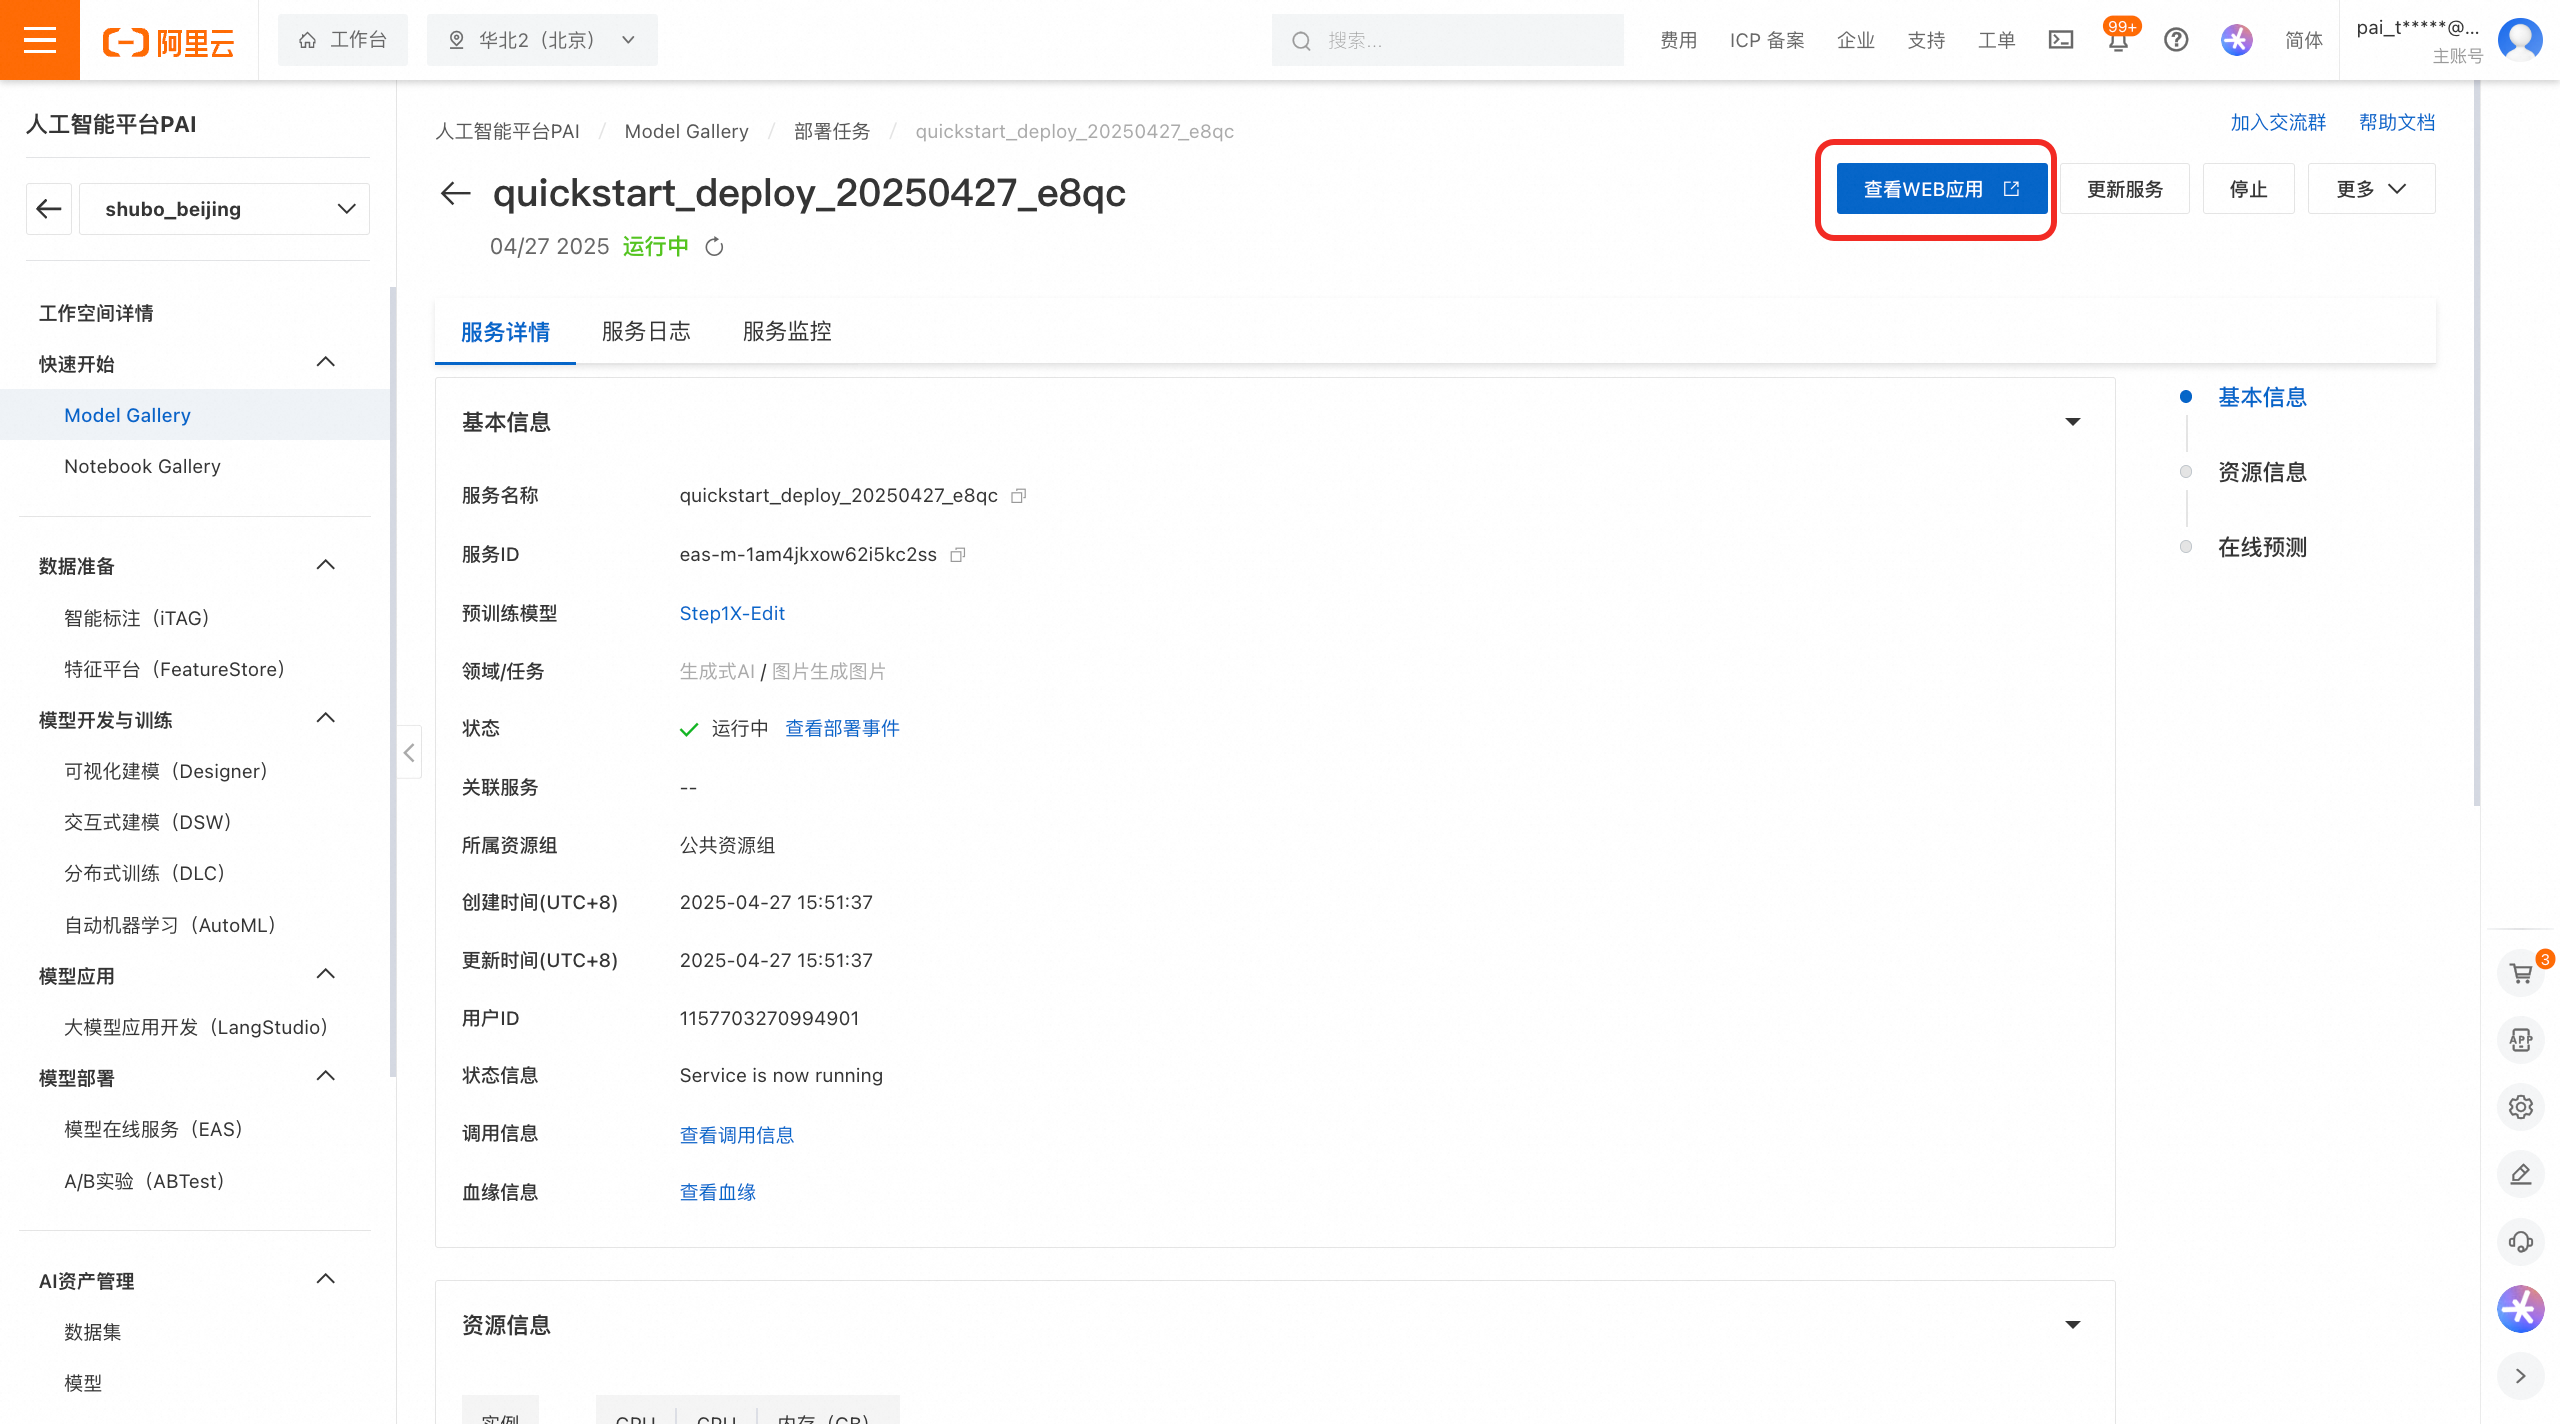
Task: Collapse the 快速开始 sidebar group
Action: [326, 362]
